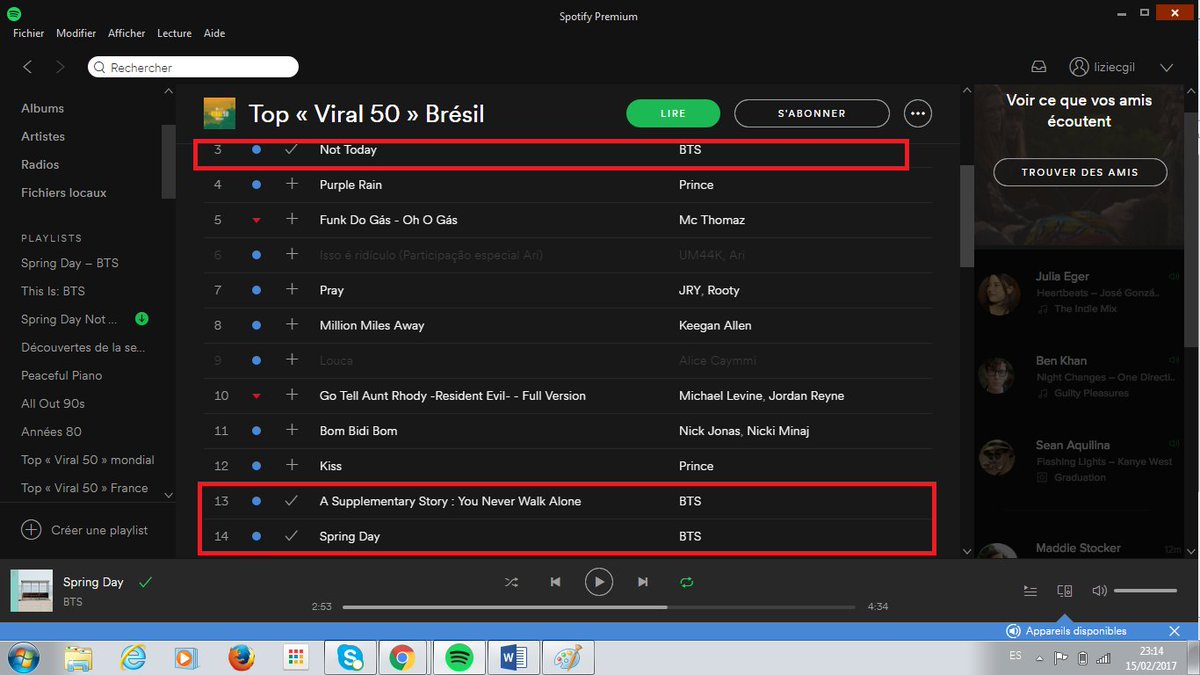
Task: Open Radios in the sidebar
Action: point(40,164)
